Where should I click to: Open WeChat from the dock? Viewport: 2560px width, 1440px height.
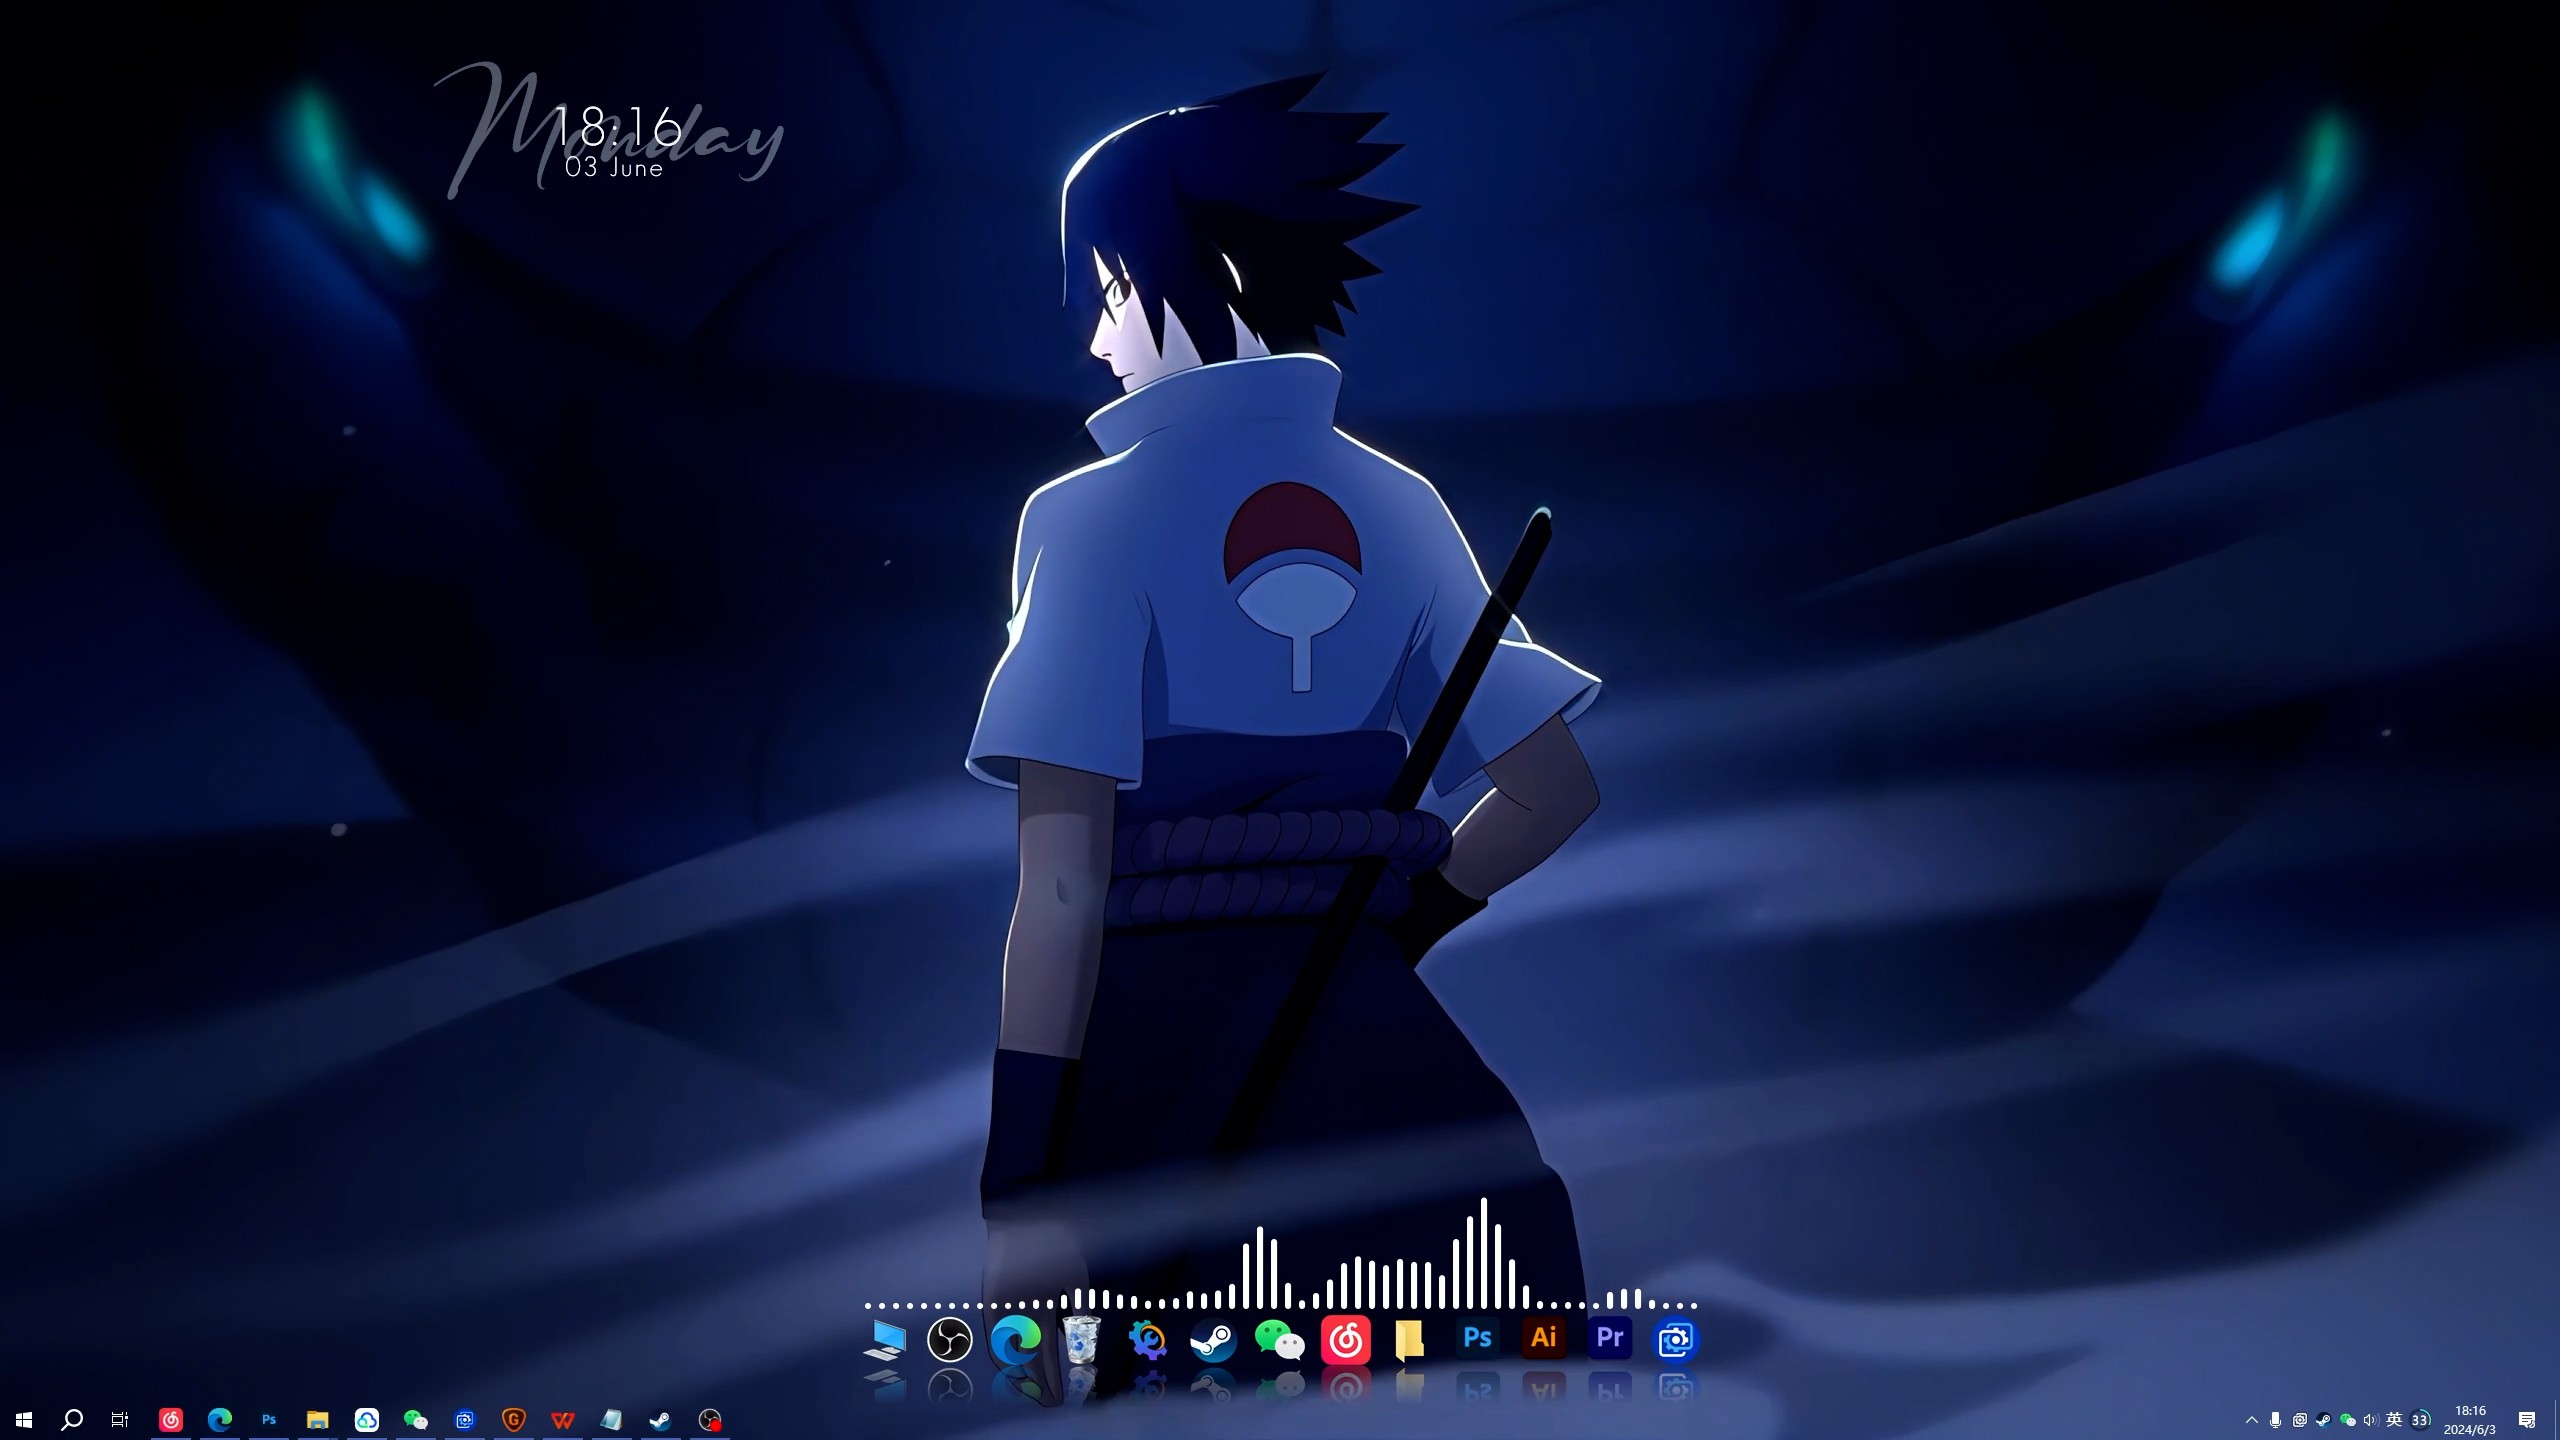click(1279, 1340)
